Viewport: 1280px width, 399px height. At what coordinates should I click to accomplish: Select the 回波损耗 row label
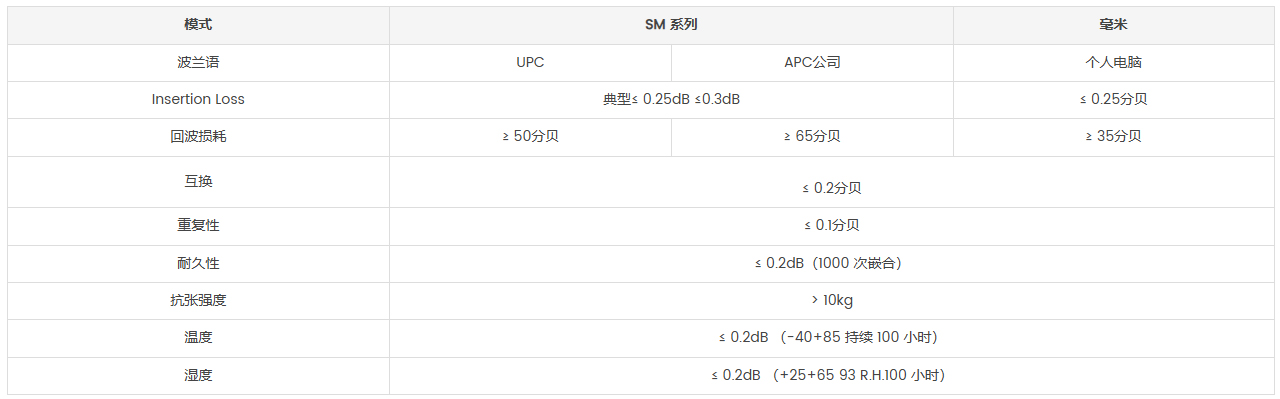[x=198, y=136]
